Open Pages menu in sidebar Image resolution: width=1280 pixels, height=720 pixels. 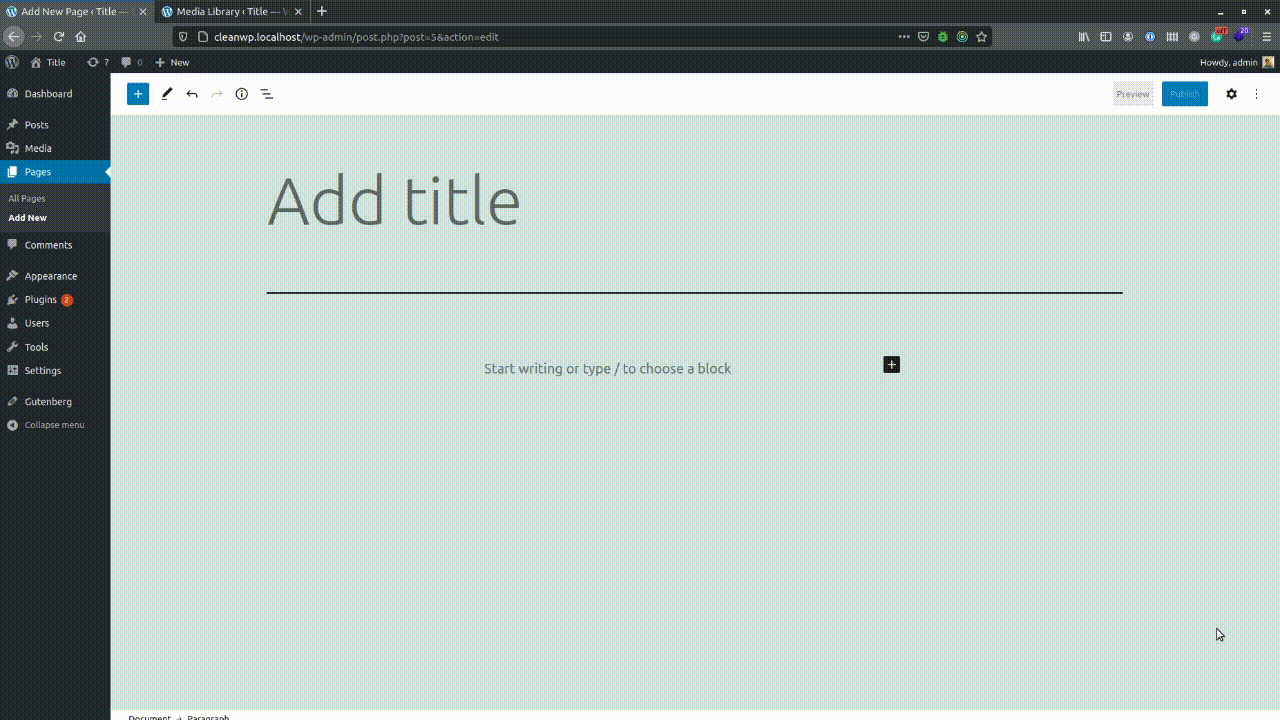[x=55, y=172]
